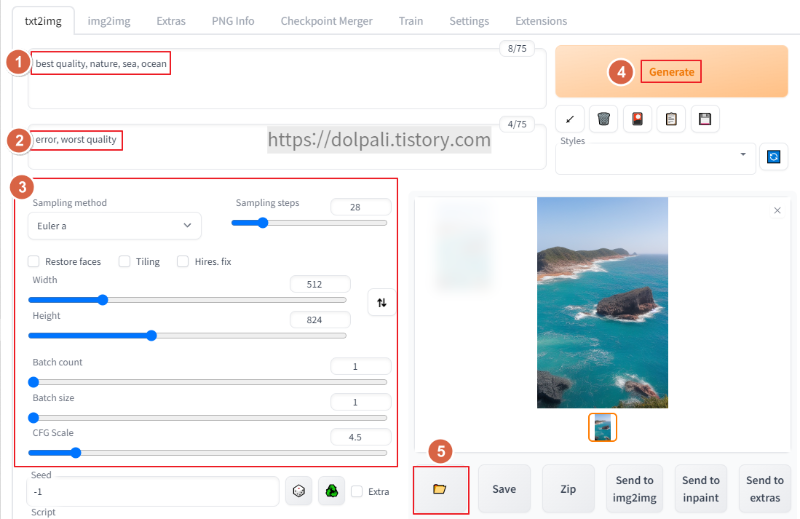
Task: Click the Save button
Action: (504, 489)
